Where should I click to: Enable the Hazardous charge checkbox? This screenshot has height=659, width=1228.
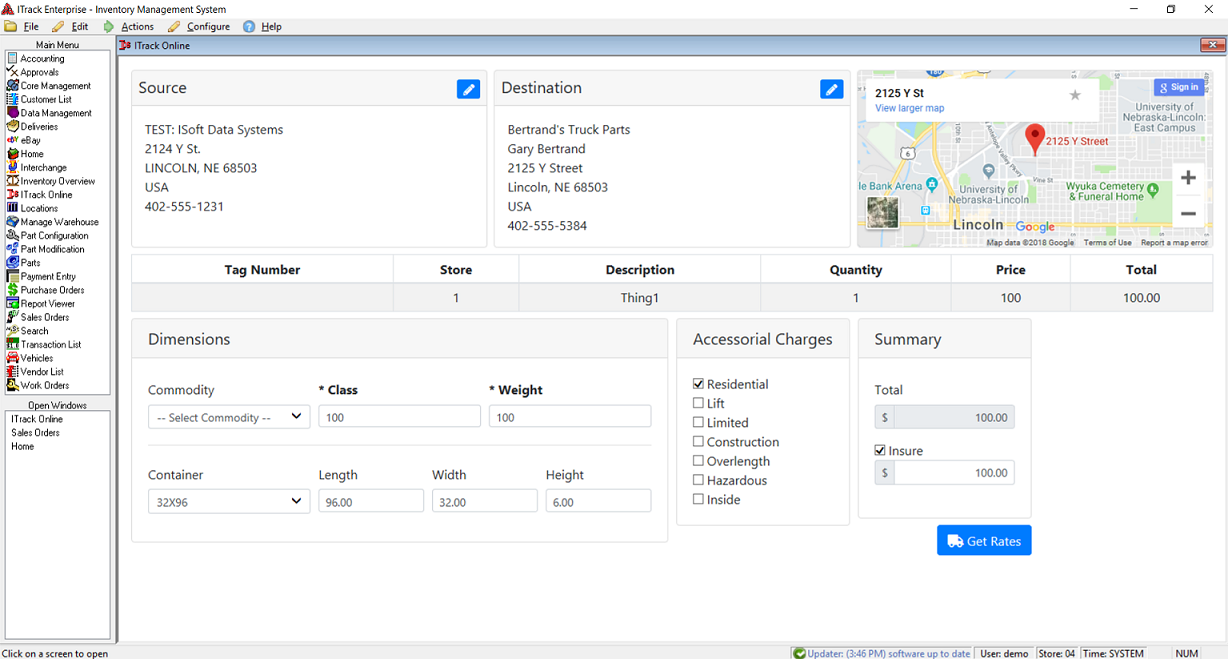click(x=699, y=480)
